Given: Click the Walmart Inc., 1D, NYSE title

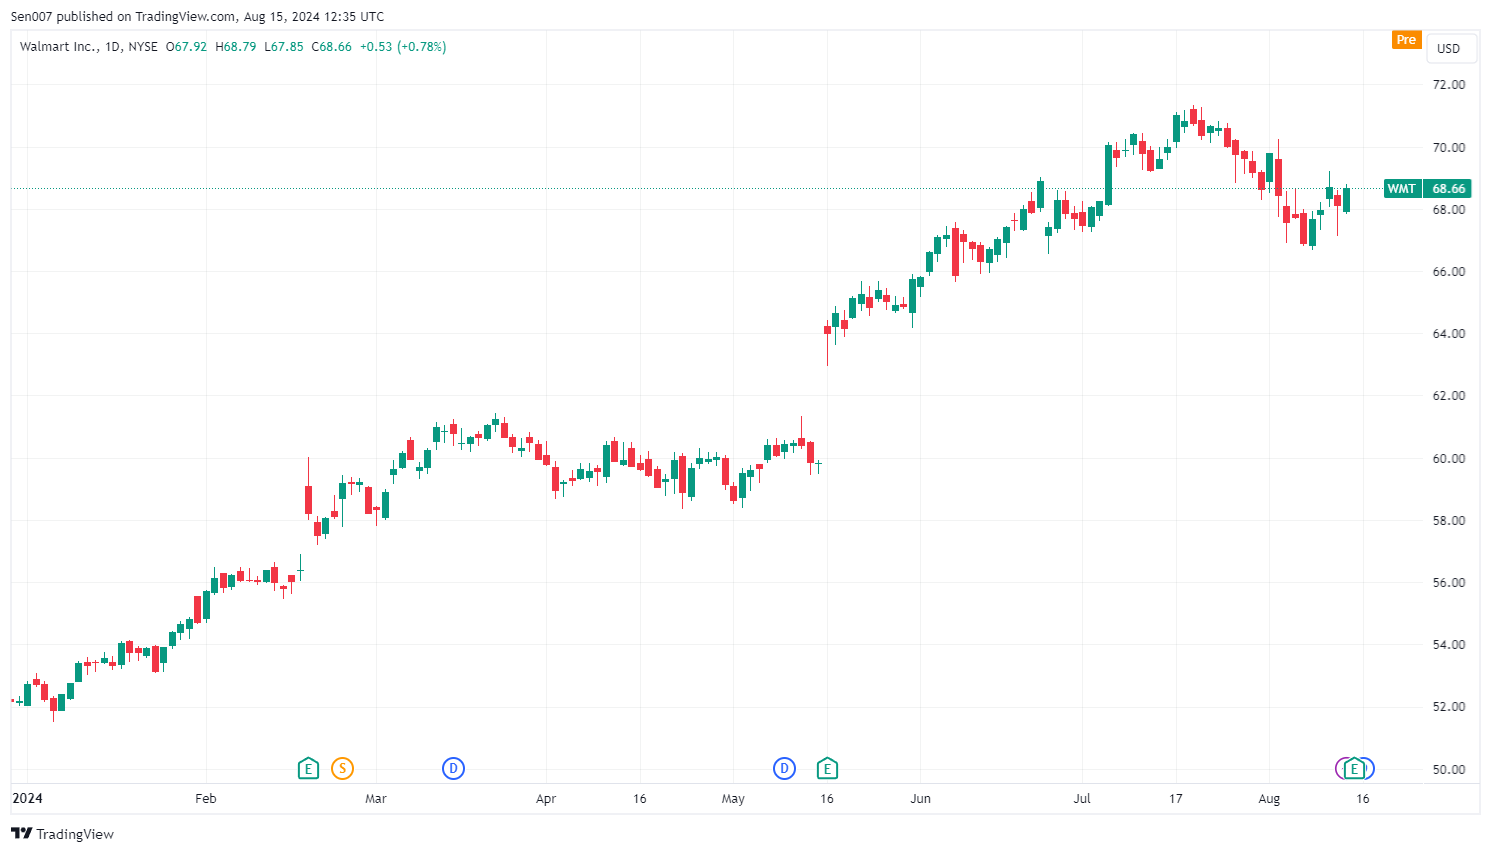Looking at the screenshot, I should click(x=89, y=46).
